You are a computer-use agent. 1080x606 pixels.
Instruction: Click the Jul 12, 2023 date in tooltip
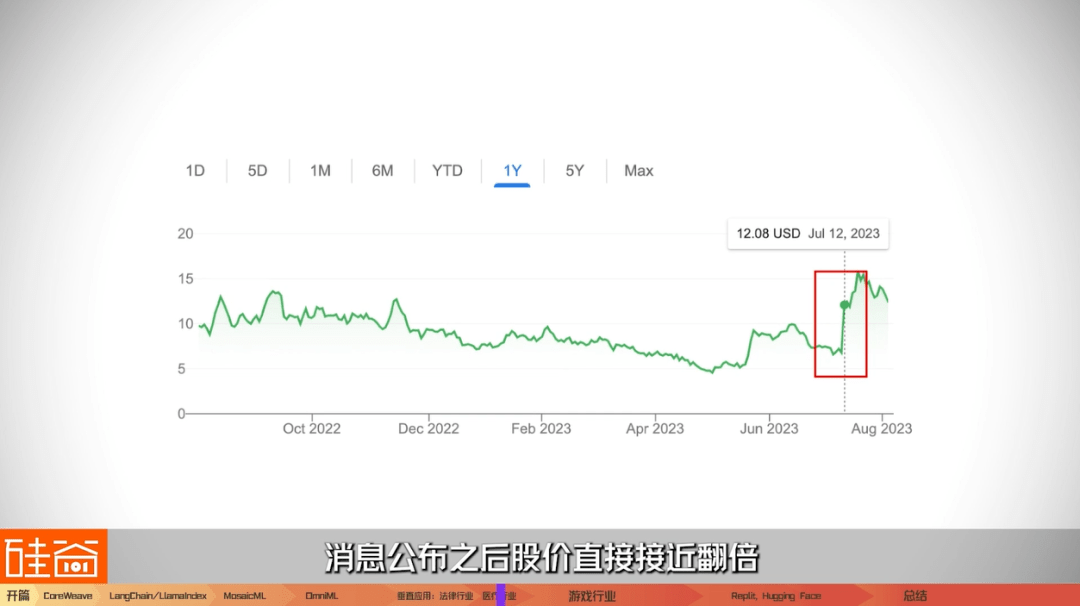[844, 233]
